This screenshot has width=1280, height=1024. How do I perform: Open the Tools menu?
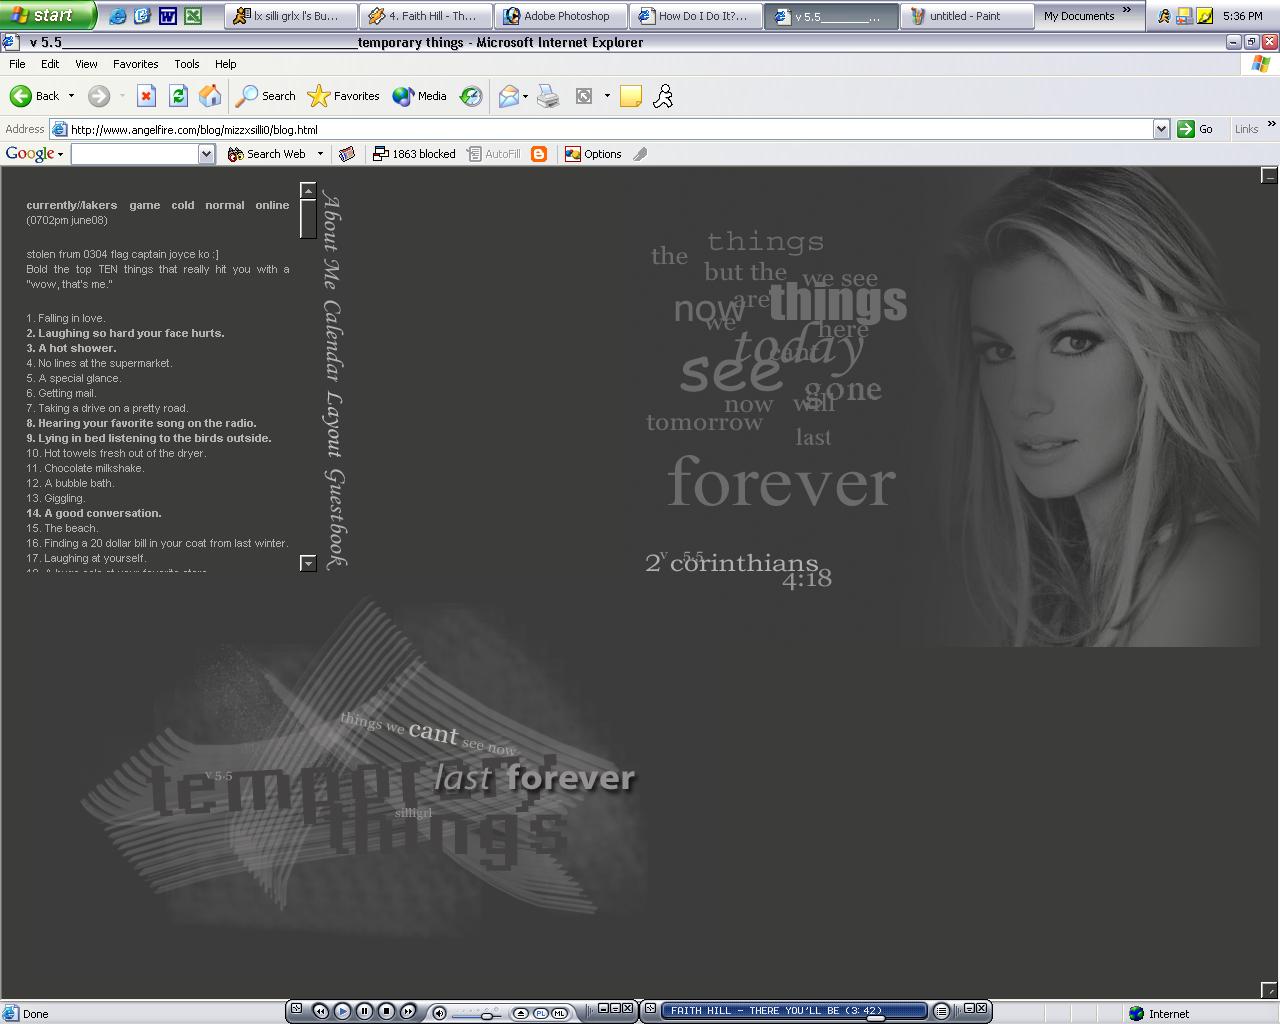point(187,64)
